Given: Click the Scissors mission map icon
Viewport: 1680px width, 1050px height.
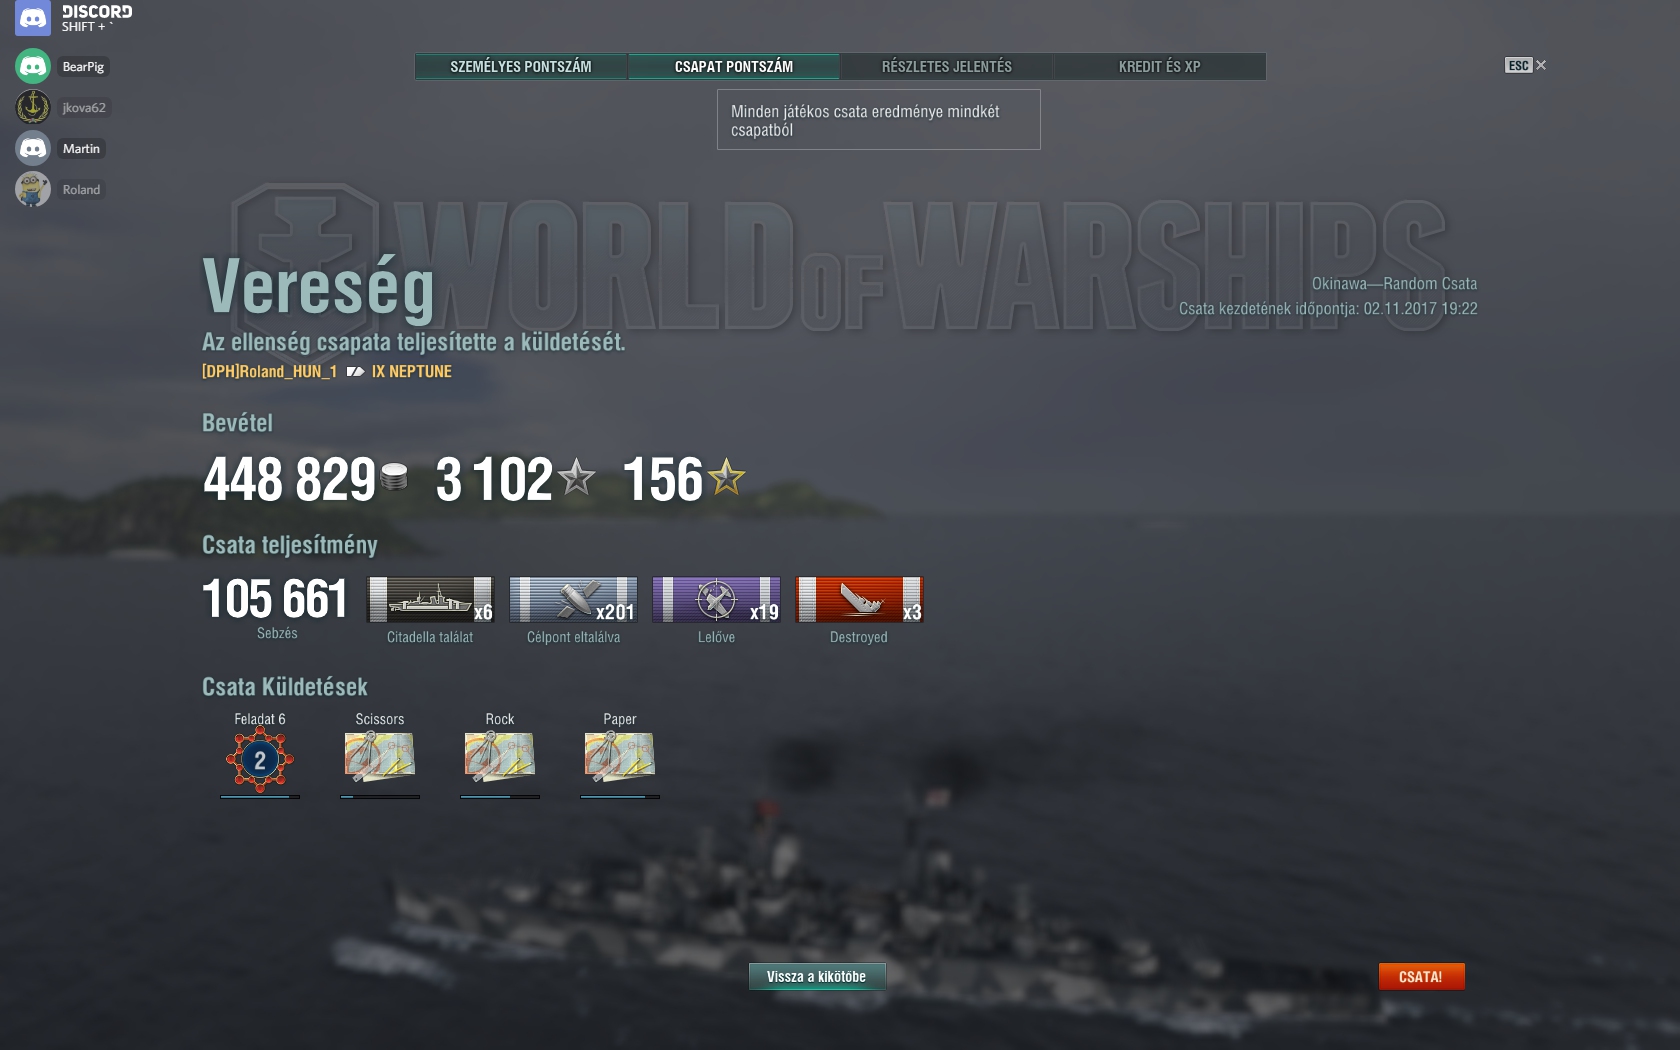Looking at the screenshot, I should (380, 757).
